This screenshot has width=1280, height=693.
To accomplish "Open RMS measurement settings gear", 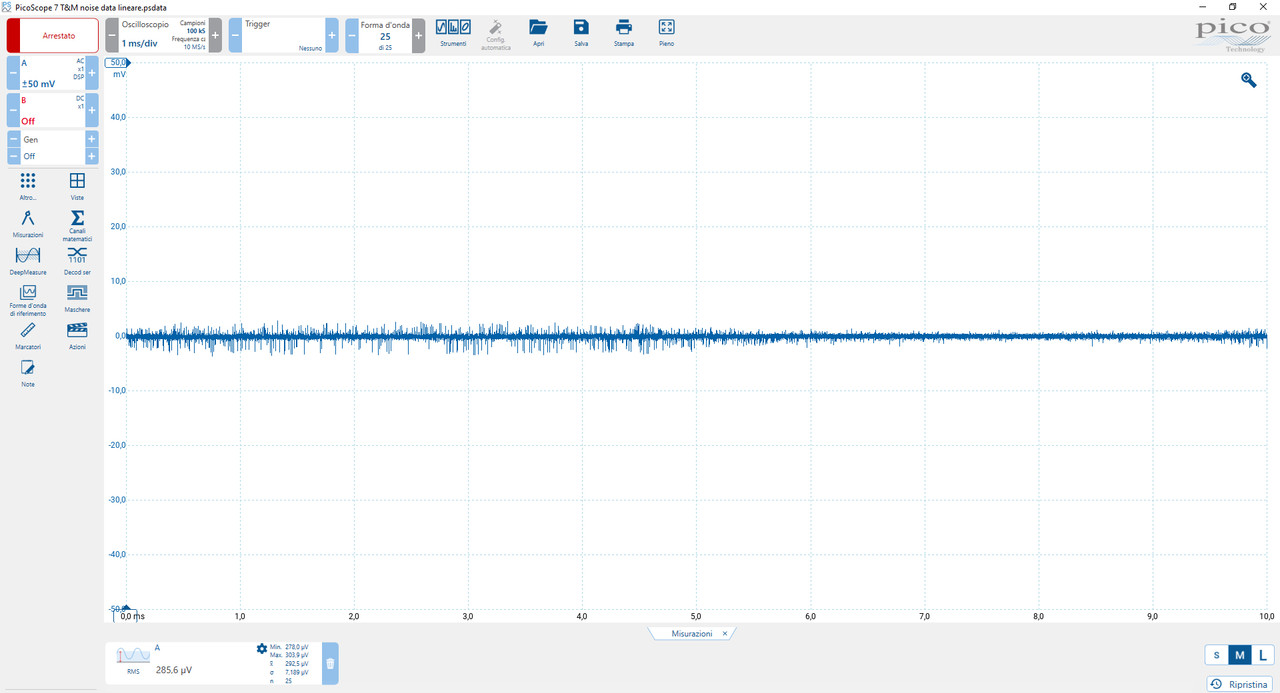I will [262, 648].
